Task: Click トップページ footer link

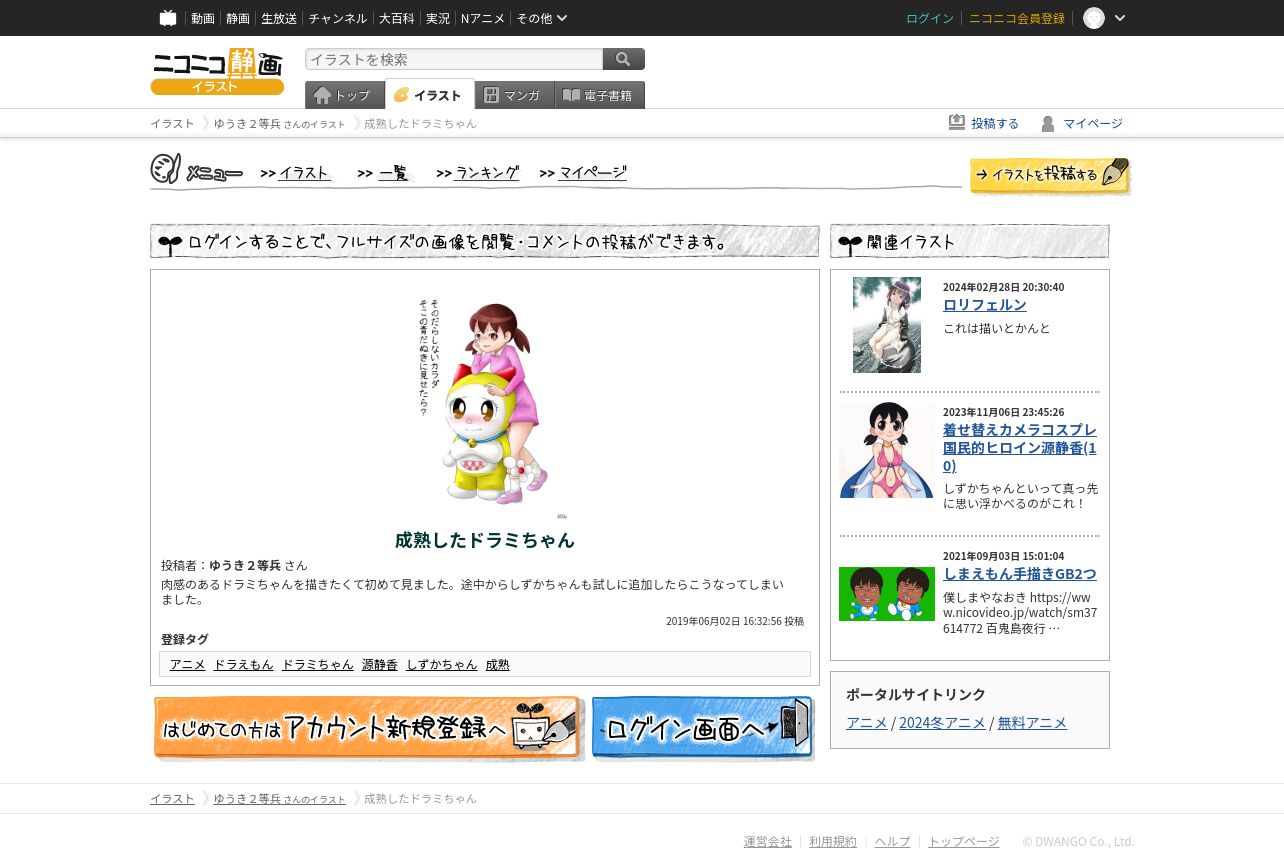Action: [964, 842]
